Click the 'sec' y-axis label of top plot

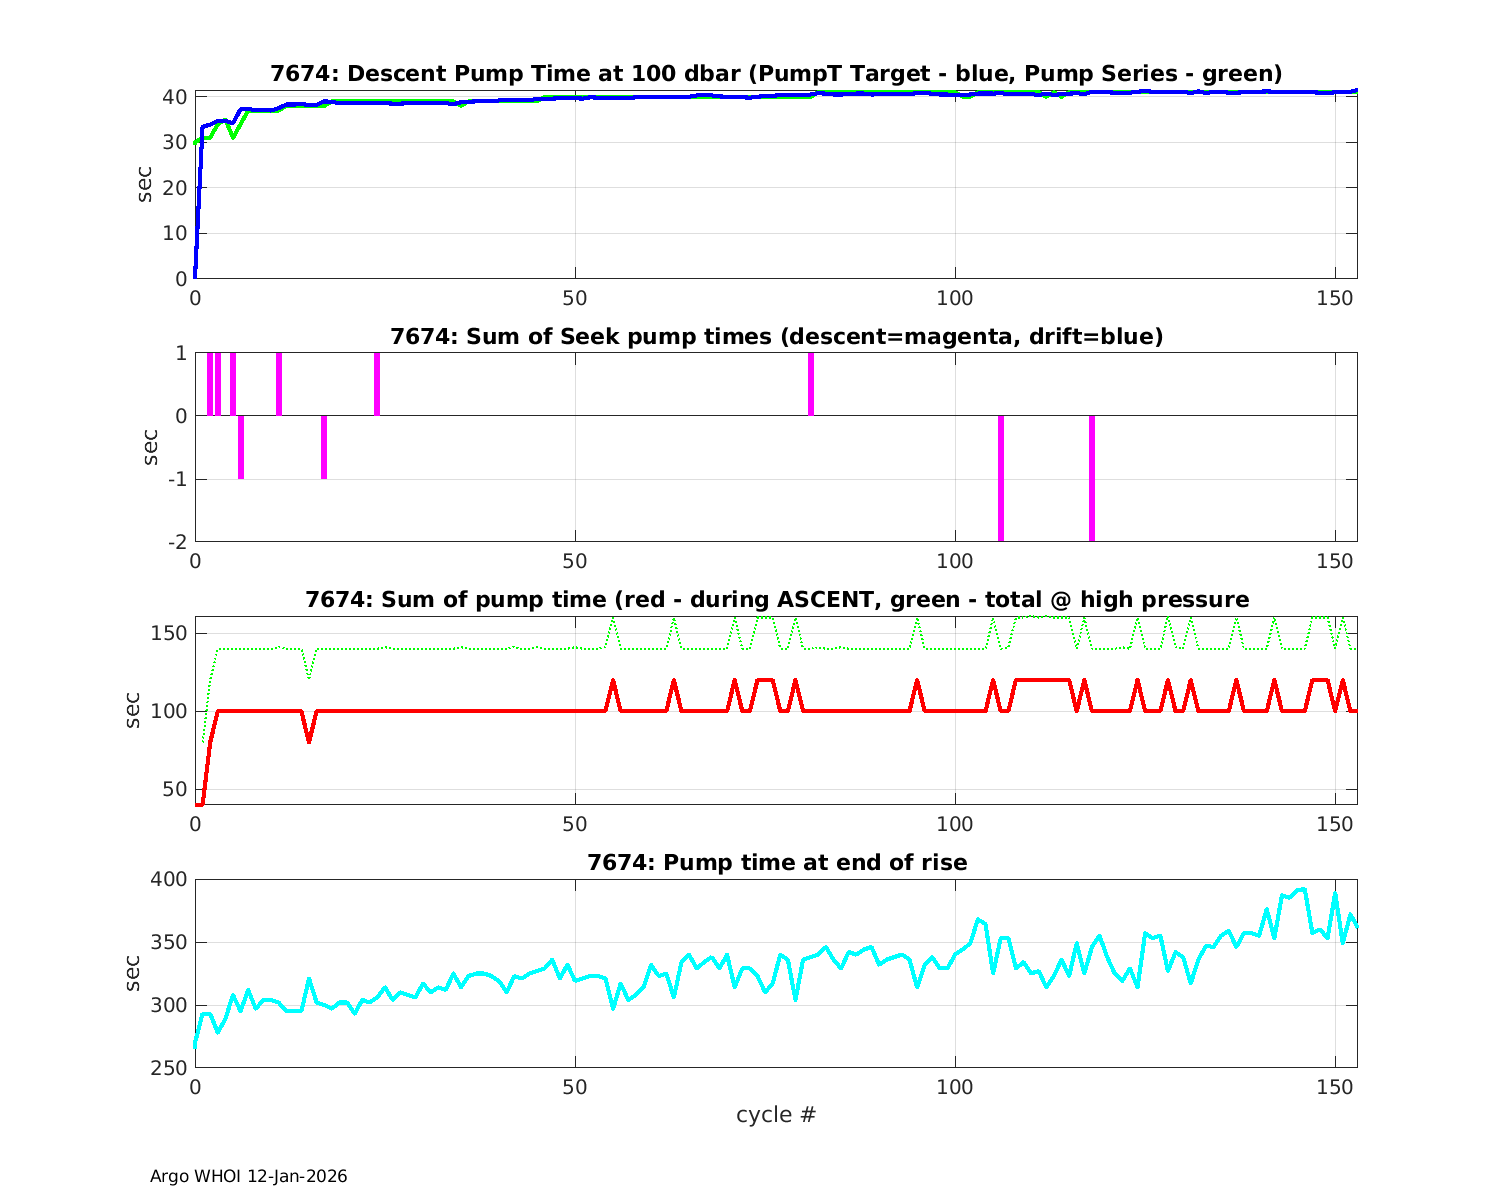145,185
